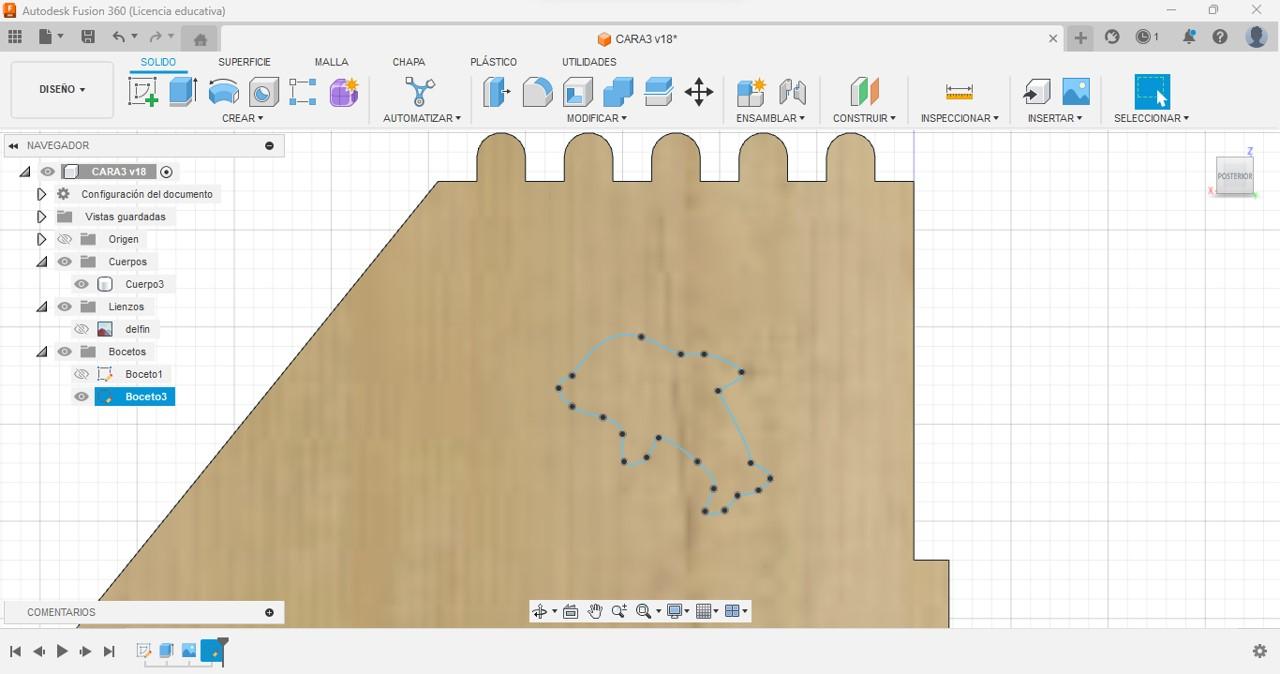Switch to the MALLA tab
Image resolution: width=1280 pixels, height=674 pixels.
(331, 62)
